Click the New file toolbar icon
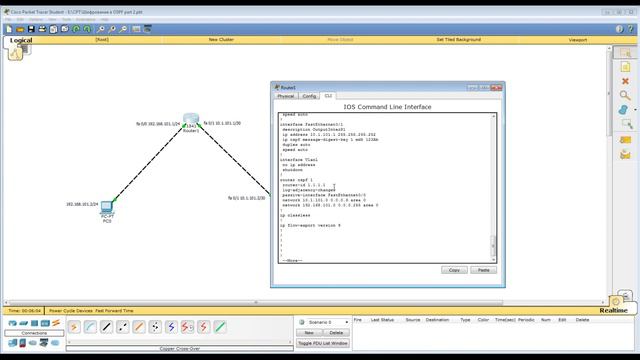The width and height of the screenshot is (640, 360). pos(9,29)
